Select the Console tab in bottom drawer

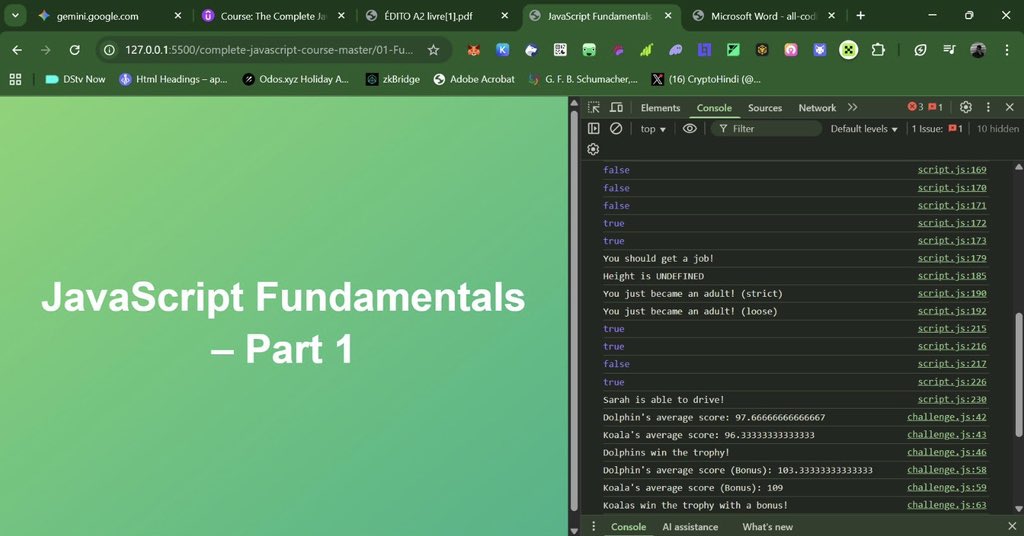628,527
